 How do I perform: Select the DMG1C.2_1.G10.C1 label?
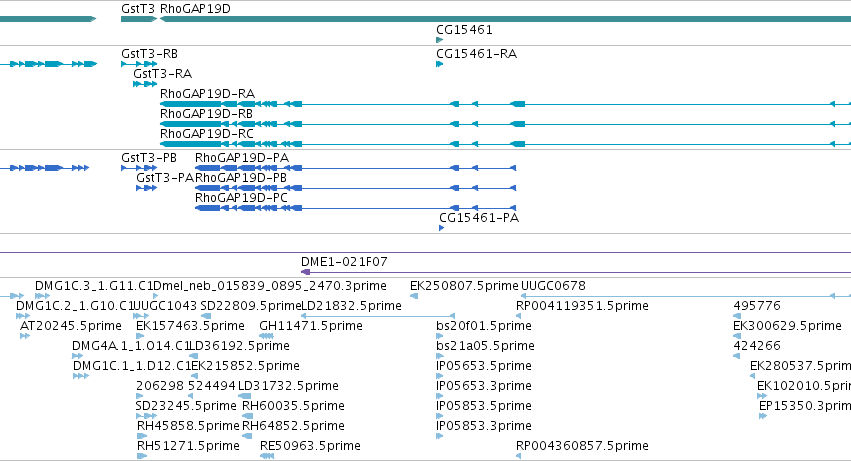coord(75,306)
